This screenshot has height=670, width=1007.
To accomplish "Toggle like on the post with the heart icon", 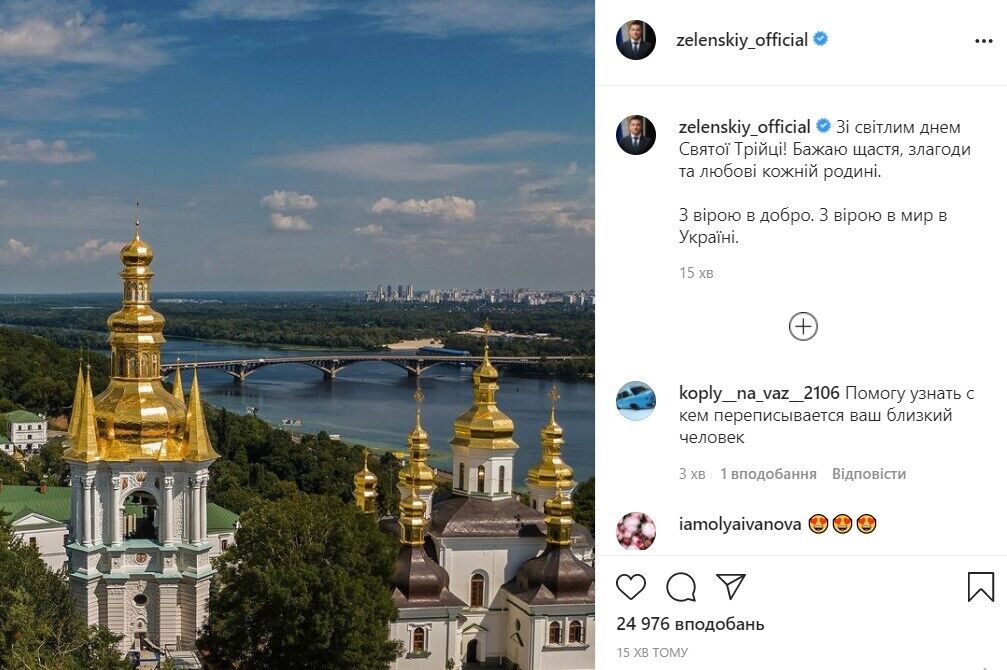I will [630, 589].
